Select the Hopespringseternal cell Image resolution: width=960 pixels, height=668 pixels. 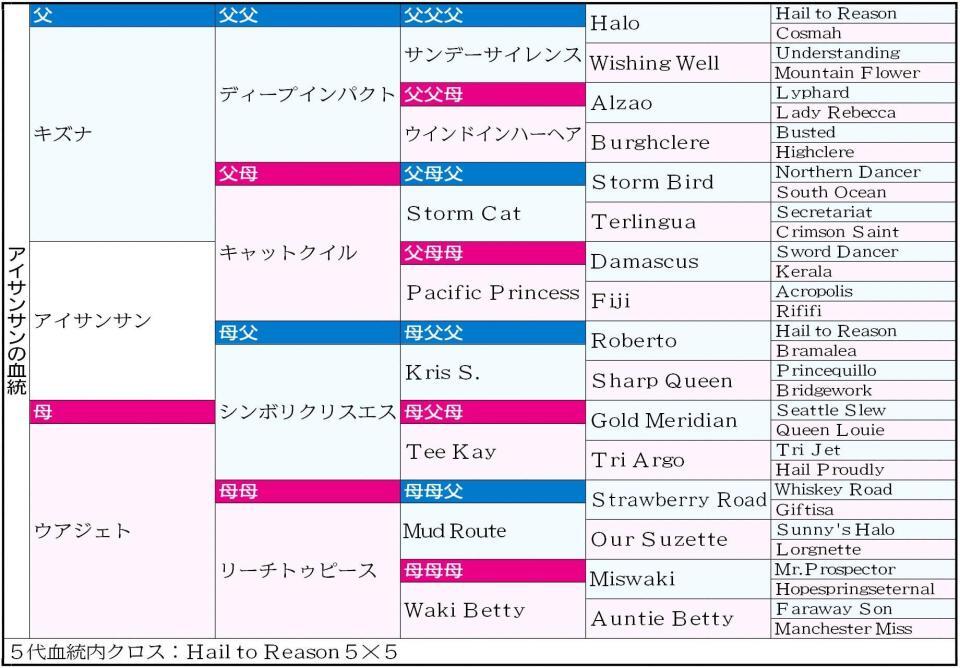coord(863,589)
